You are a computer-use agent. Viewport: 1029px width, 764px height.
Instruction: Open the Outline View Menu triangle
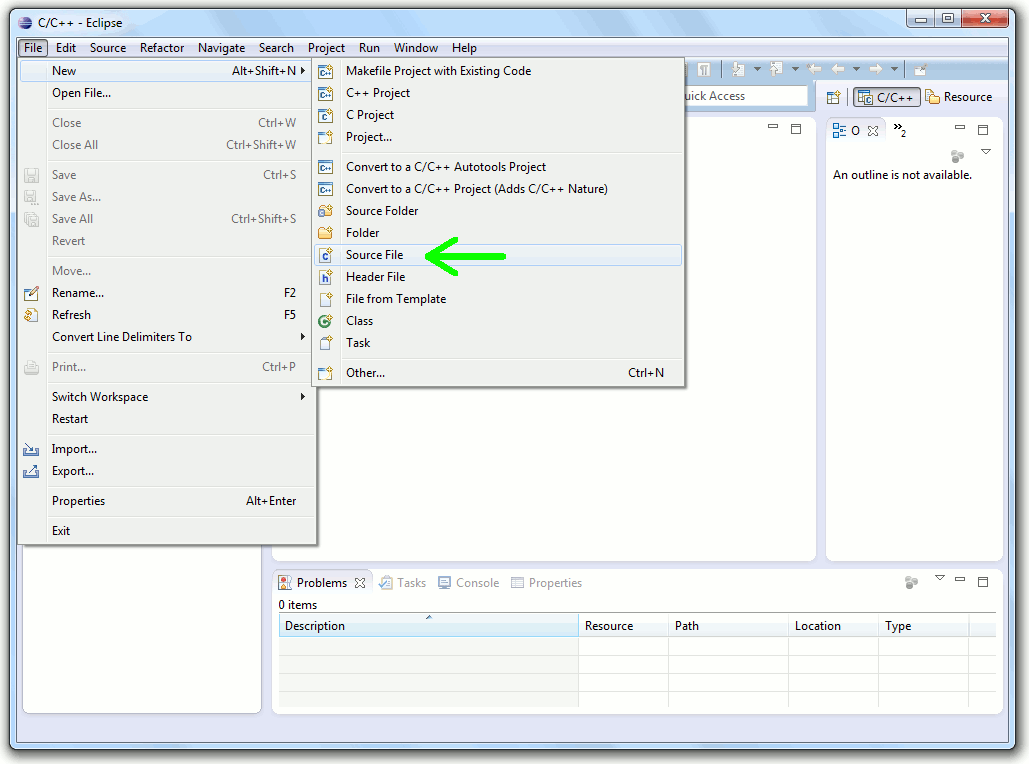click(986, 152)
